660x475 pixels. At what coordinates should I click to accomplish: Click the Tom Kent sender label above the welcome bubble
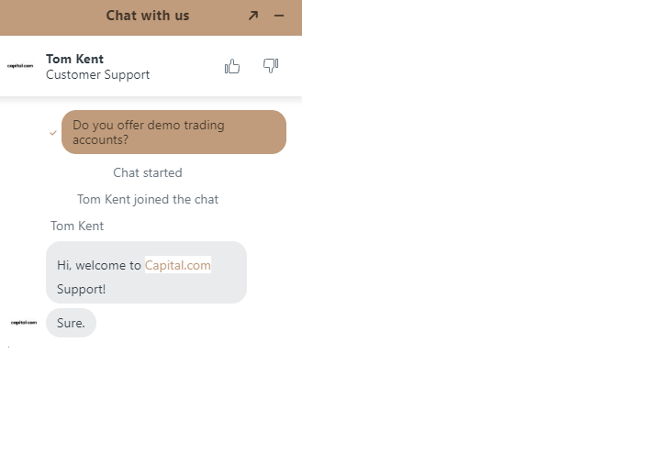tap(77, 226)
